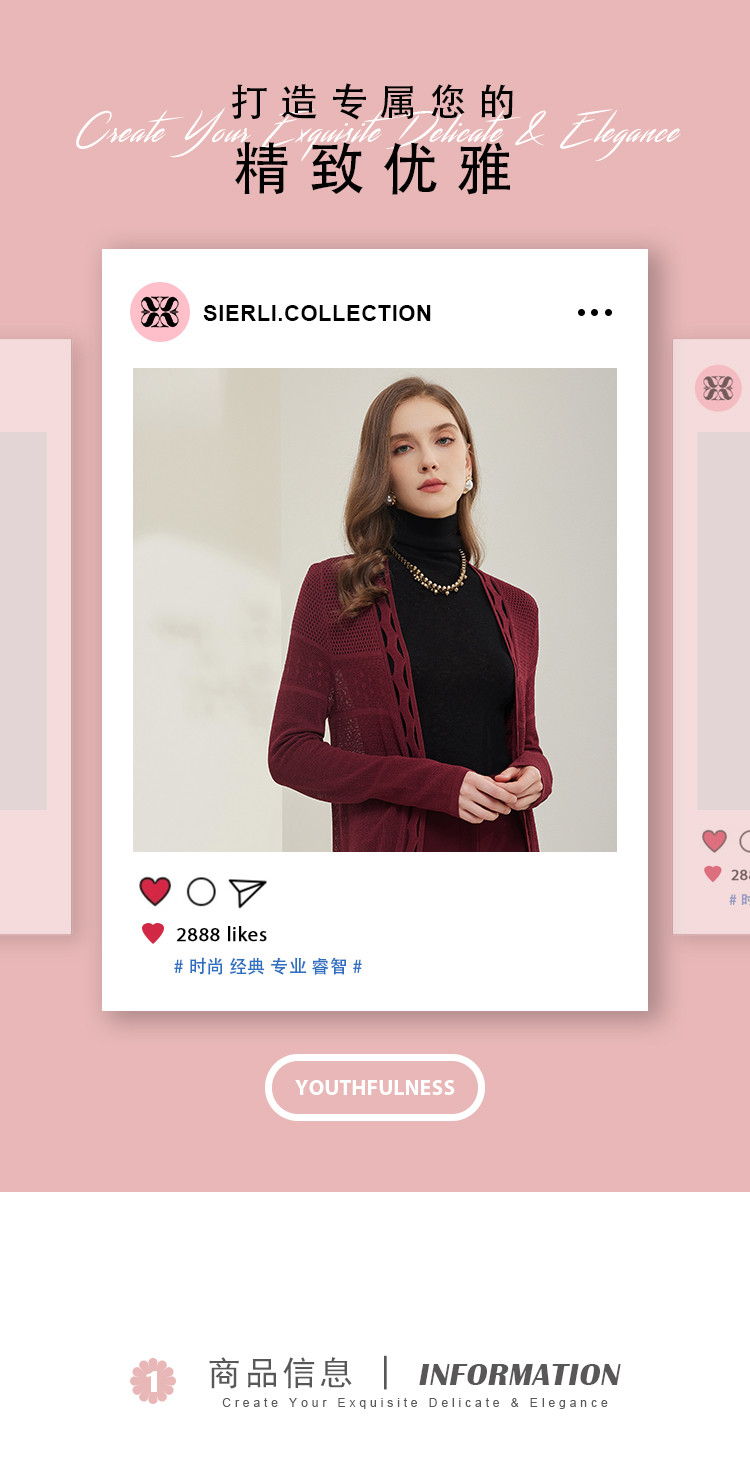Open the model cardigan photo
The image size is (750, 1461).
tap(375, 610)
